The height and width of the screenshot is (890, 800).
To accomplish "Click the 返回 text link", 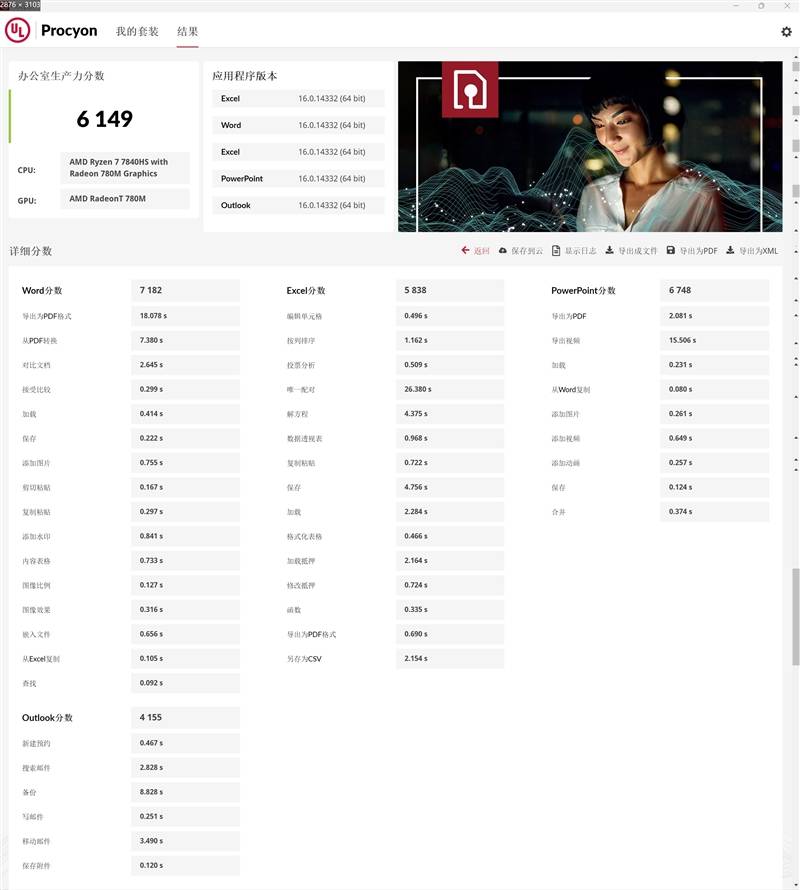I will pos(482,251).
